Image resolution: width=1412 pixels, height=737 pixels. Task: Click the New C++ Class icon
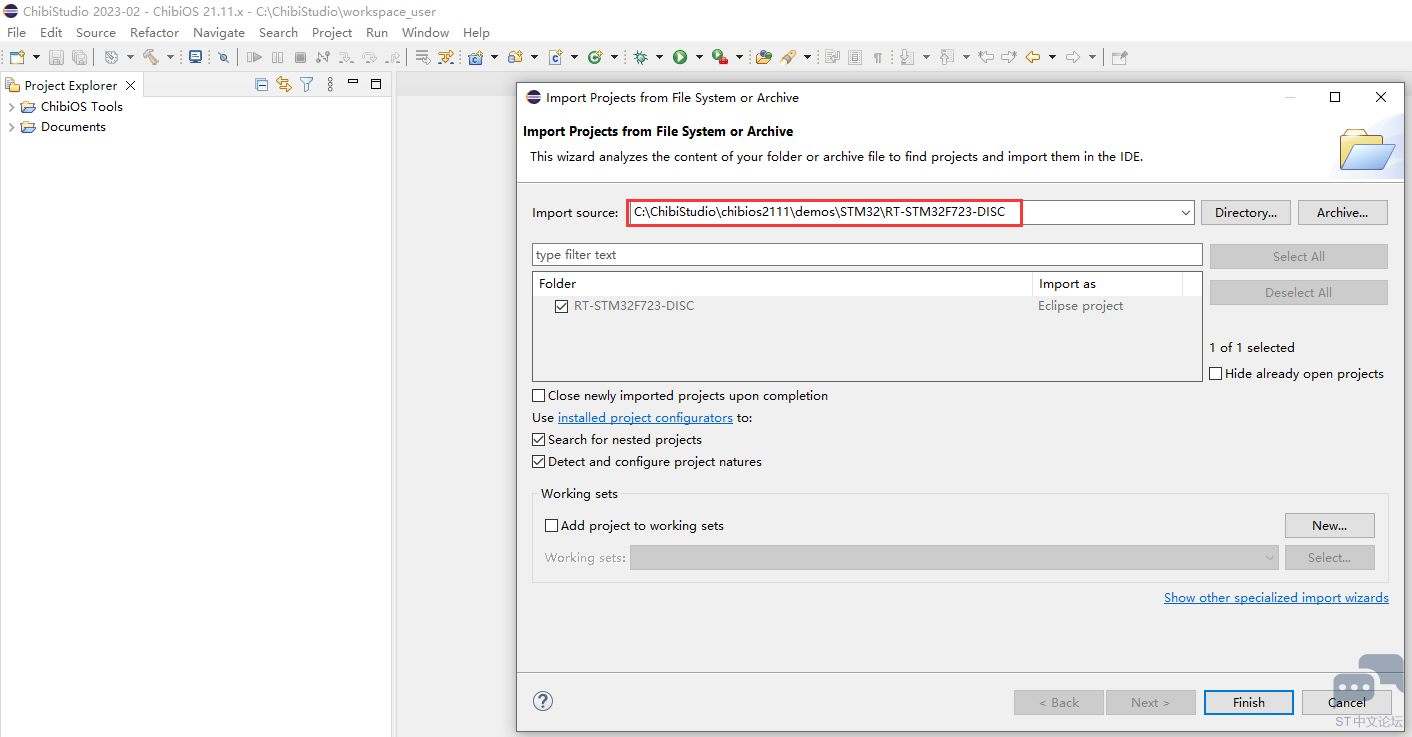pyautogui.click(x=595, y=57)
